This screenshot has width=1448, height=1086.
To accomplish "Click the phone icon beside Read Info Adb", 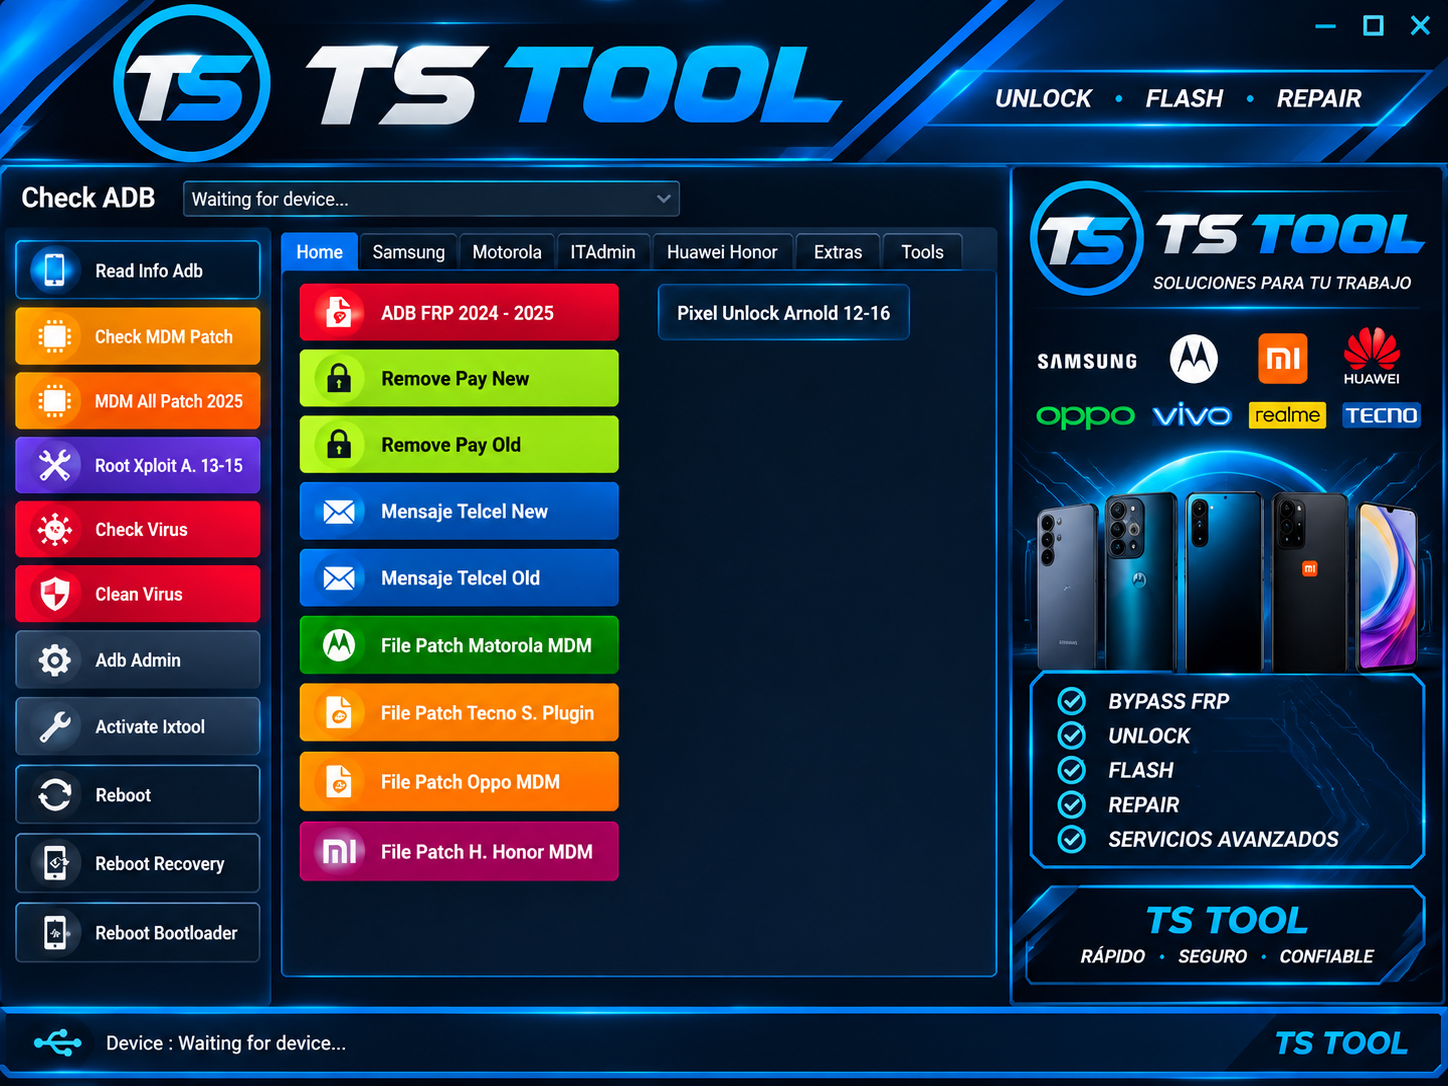I will point(55,270).
